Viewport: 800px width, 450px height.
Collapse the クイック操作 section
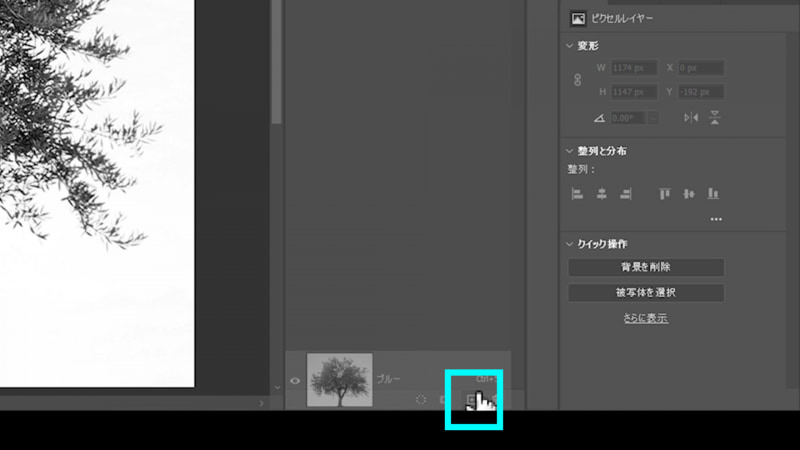[x=569, y=244]
